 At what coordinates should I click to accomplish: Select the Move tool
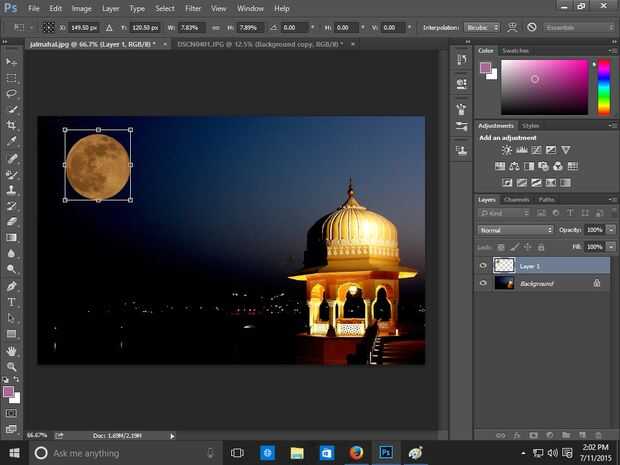[x=12, y=60]
